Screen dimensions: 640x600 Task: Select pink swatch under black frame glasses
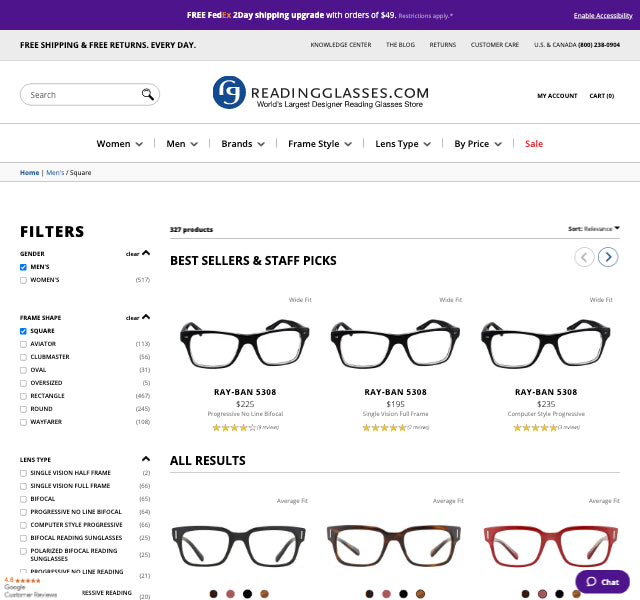click(230, 594)
